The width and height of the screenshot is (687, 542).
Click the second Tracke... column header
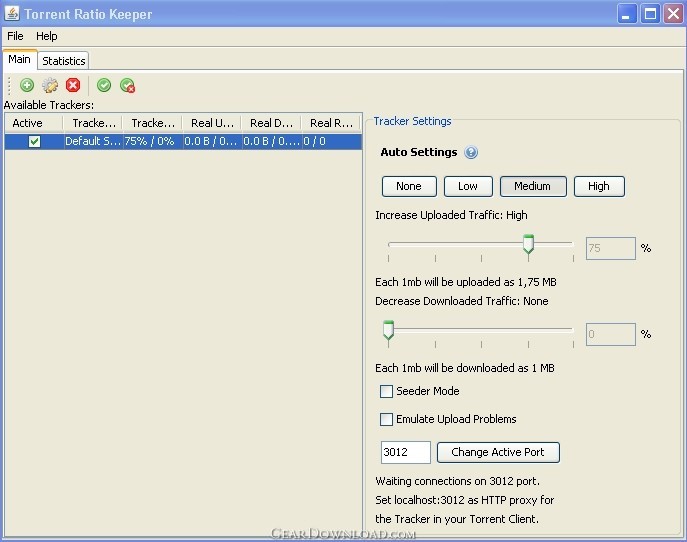point(152,123)
